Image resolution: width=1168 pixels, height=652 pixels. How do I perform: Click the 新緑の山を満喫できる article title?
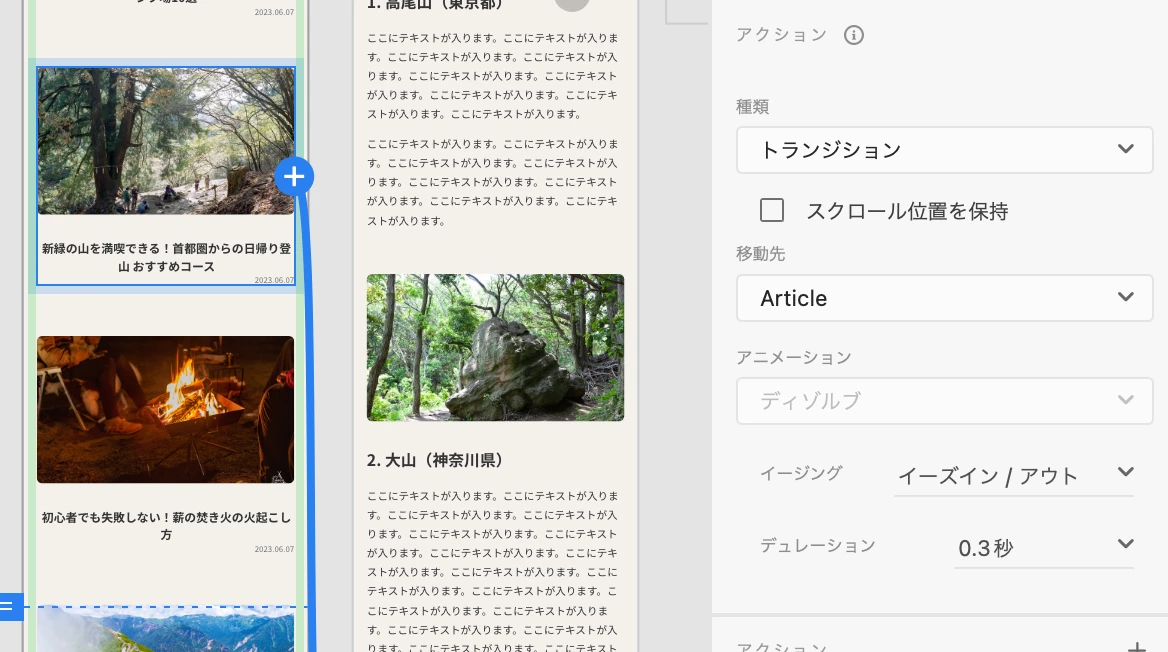pyautogui.click(x=166, y=257)
